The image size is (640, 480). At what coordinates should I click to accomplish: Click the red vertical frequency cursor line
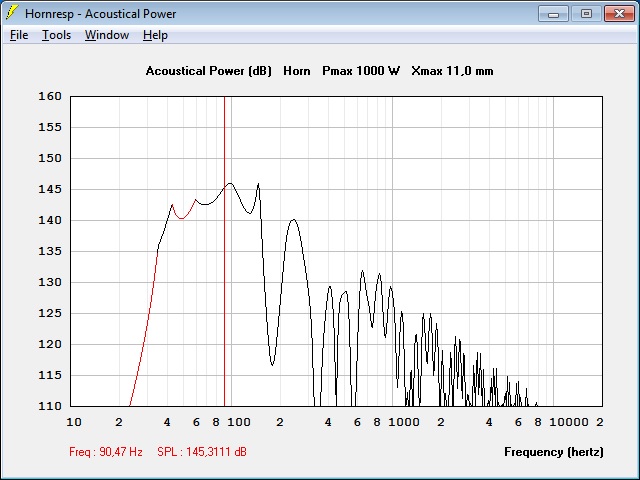pos(224,251)
